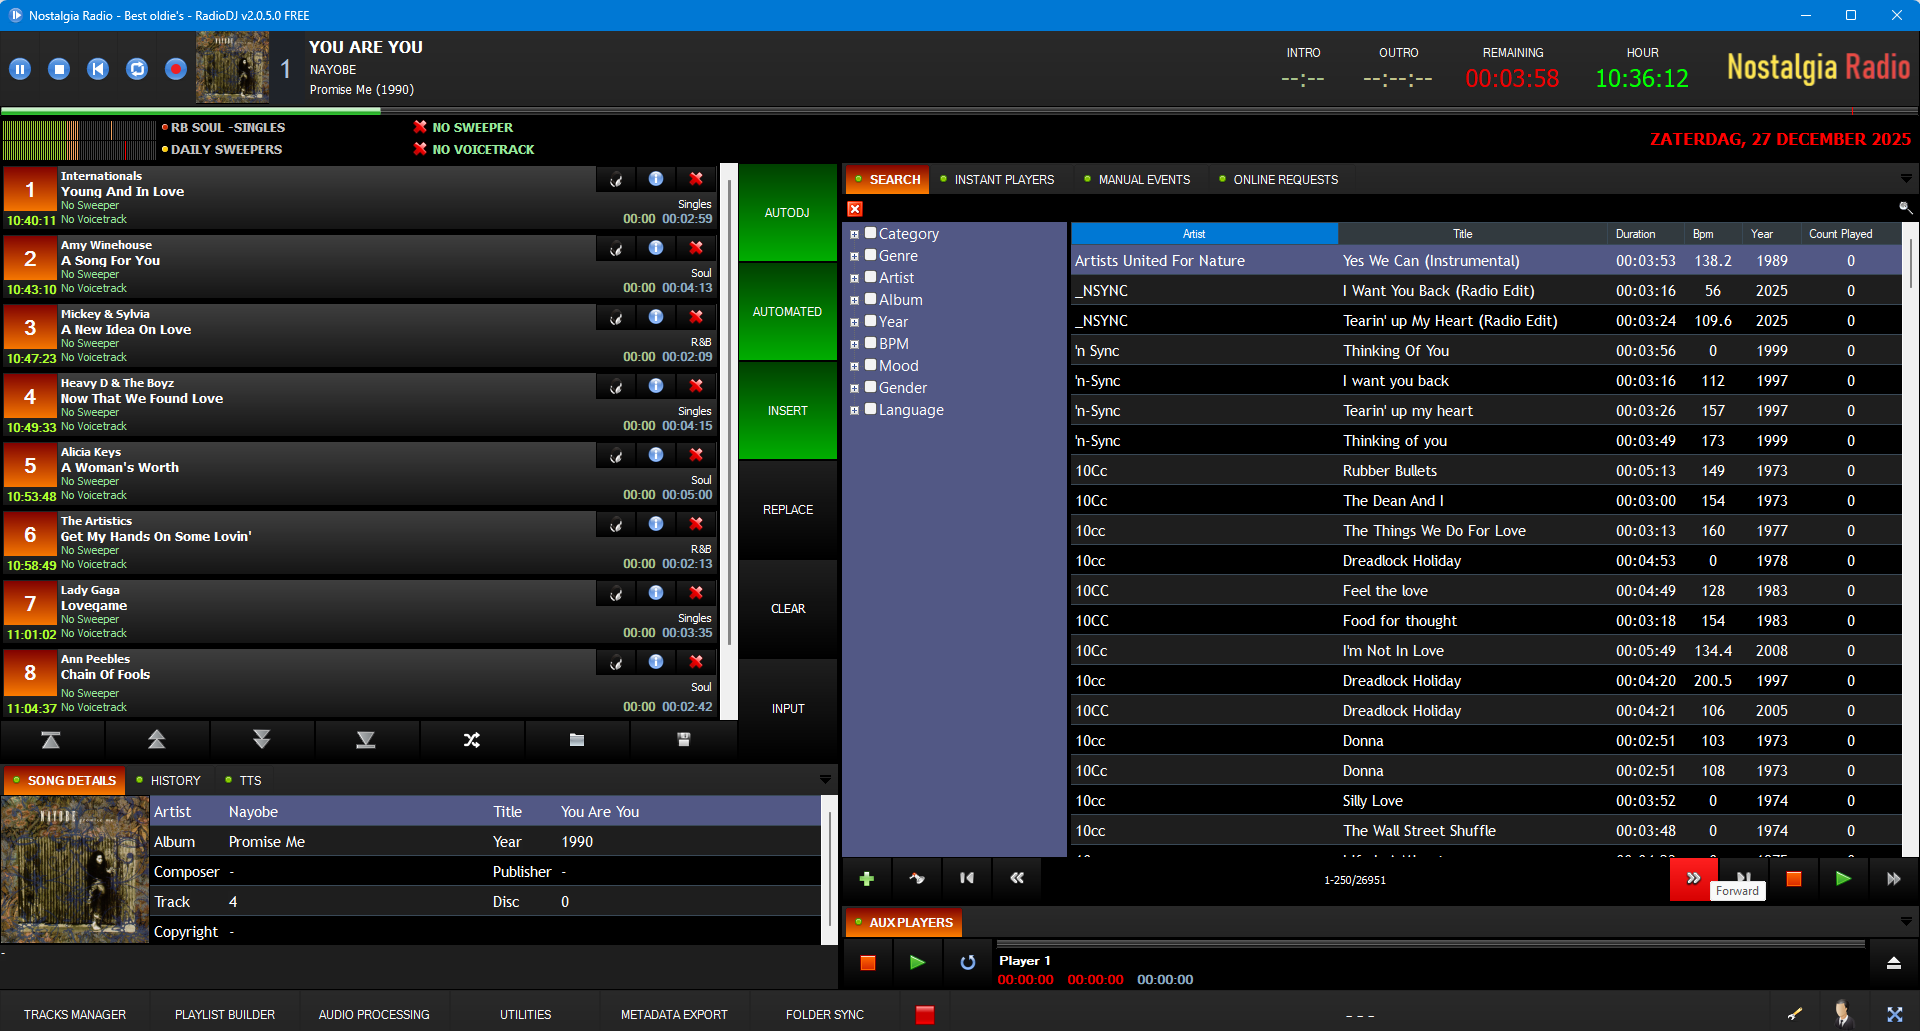
Task: Expand the Category filter tree node
Action: tap(854, 235)
